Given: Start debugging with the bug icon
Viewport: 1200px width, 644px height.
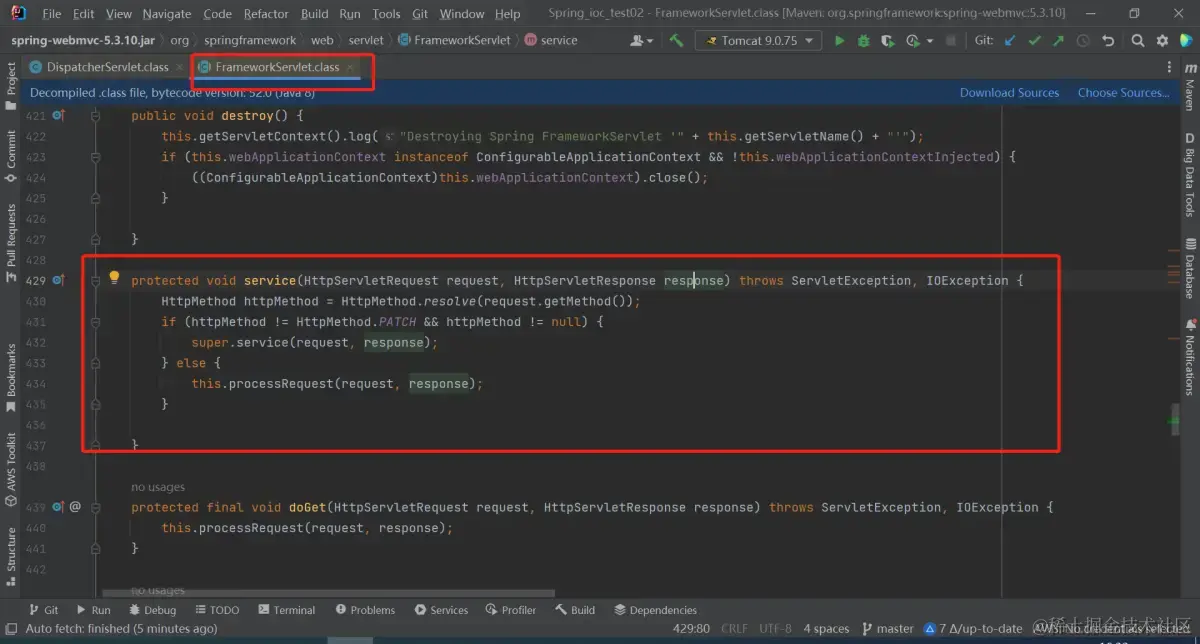Looking at the screenshot, I should tap(863, 40).
